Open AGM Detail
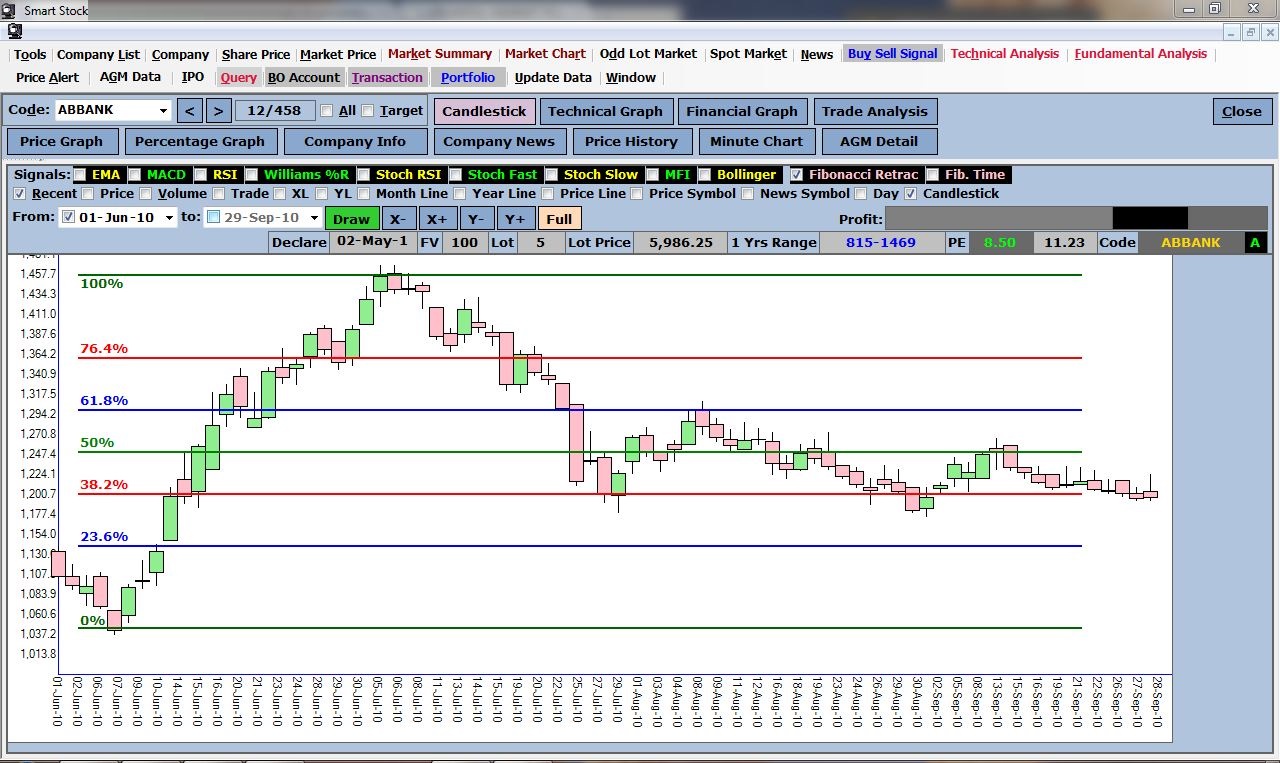 coord(880,141)
